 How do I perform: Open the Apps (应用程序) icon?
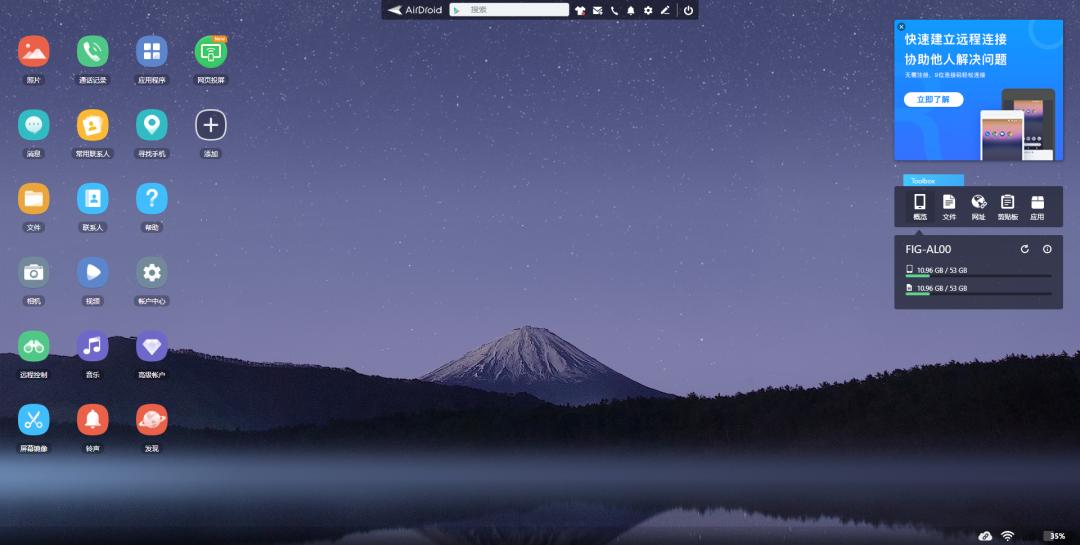pos(152,52)
